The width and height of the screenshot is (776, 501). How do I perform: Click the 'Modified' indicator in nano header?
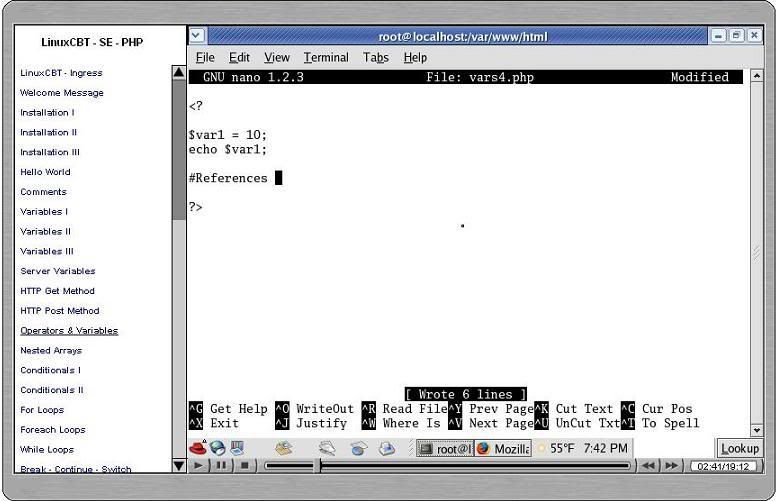pos(700,77)
